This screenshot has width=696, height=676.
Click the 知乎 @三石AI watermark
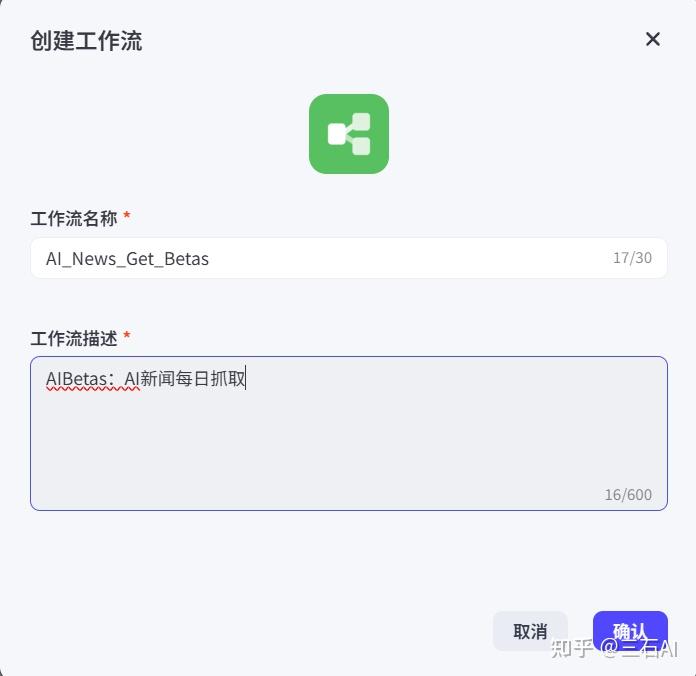614,649
